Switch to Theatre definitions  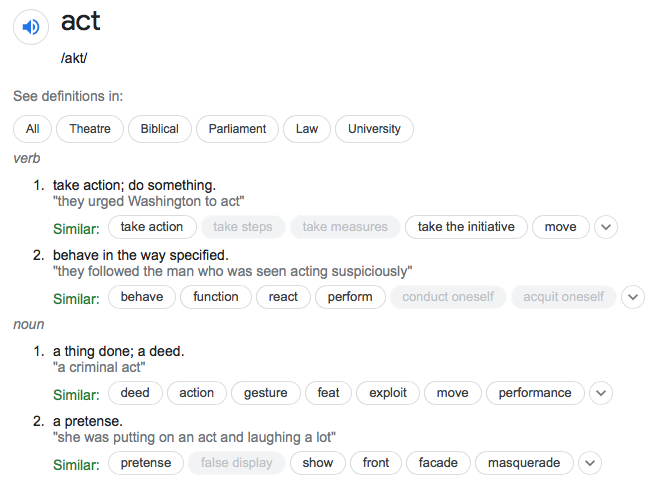pos(90,129)
